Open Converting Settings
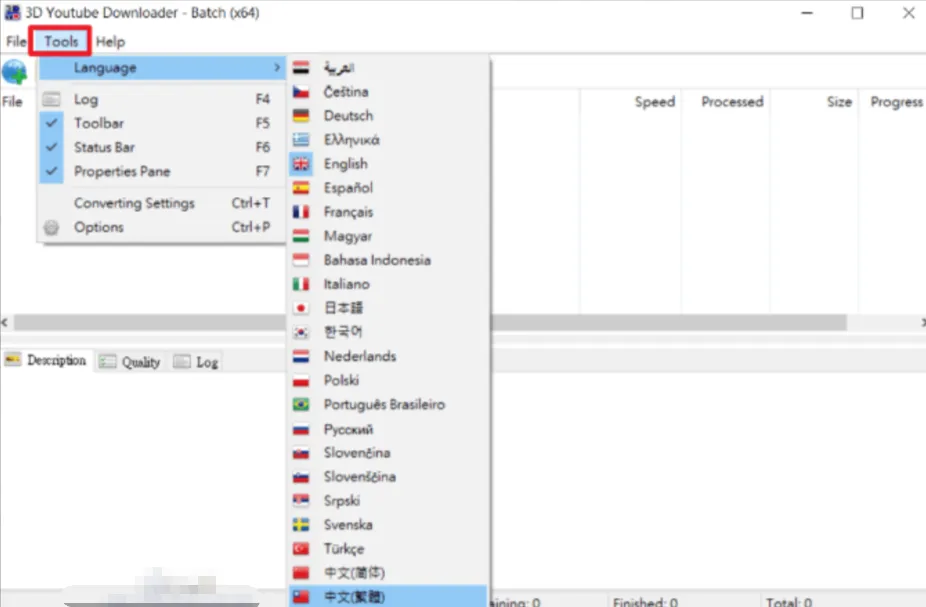 tap(161, 203)
